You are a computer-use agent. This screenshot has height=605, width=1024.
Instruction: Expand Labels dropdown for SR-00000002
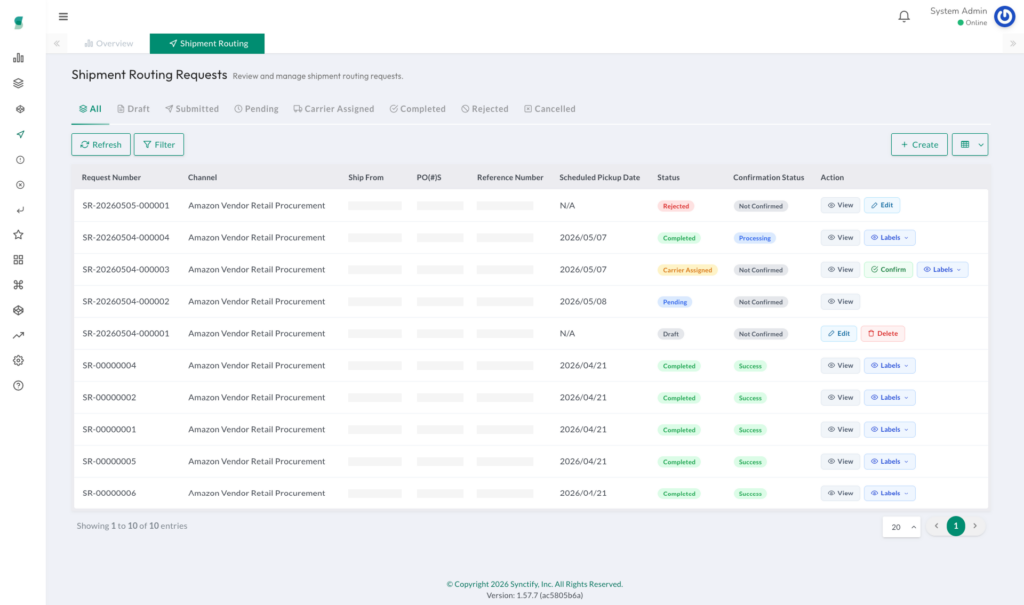click(x=889, y=397)
